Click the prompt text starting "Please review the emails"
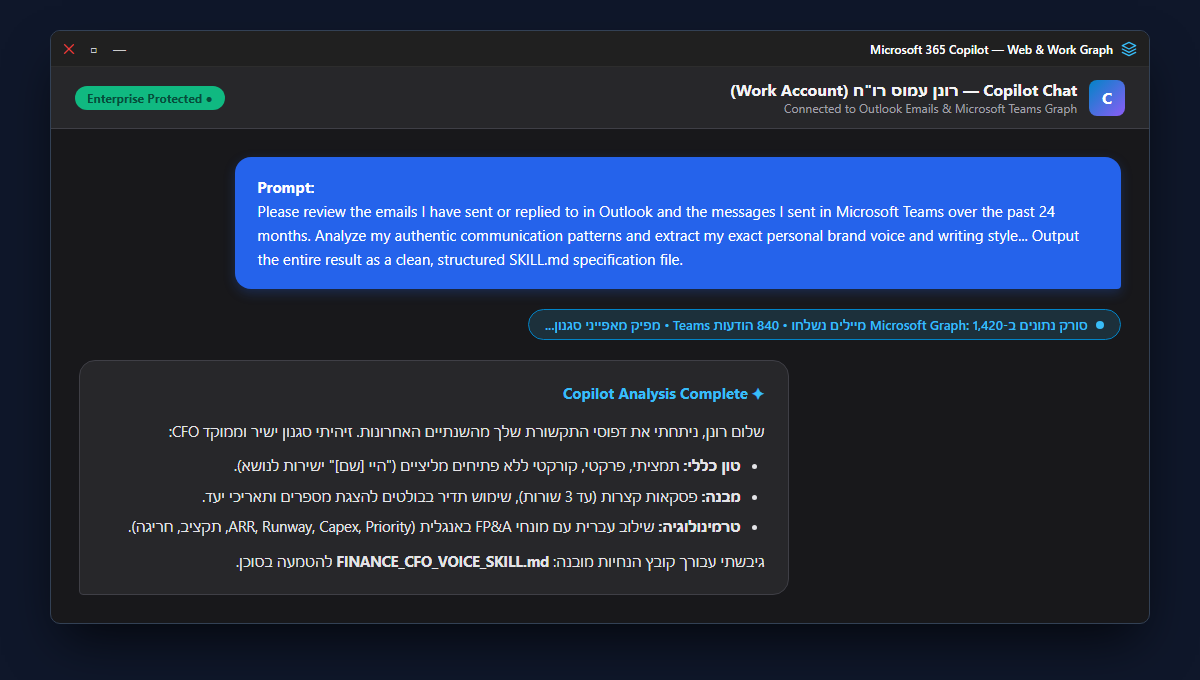This screenshot has height=680, width=1200. 668,236
